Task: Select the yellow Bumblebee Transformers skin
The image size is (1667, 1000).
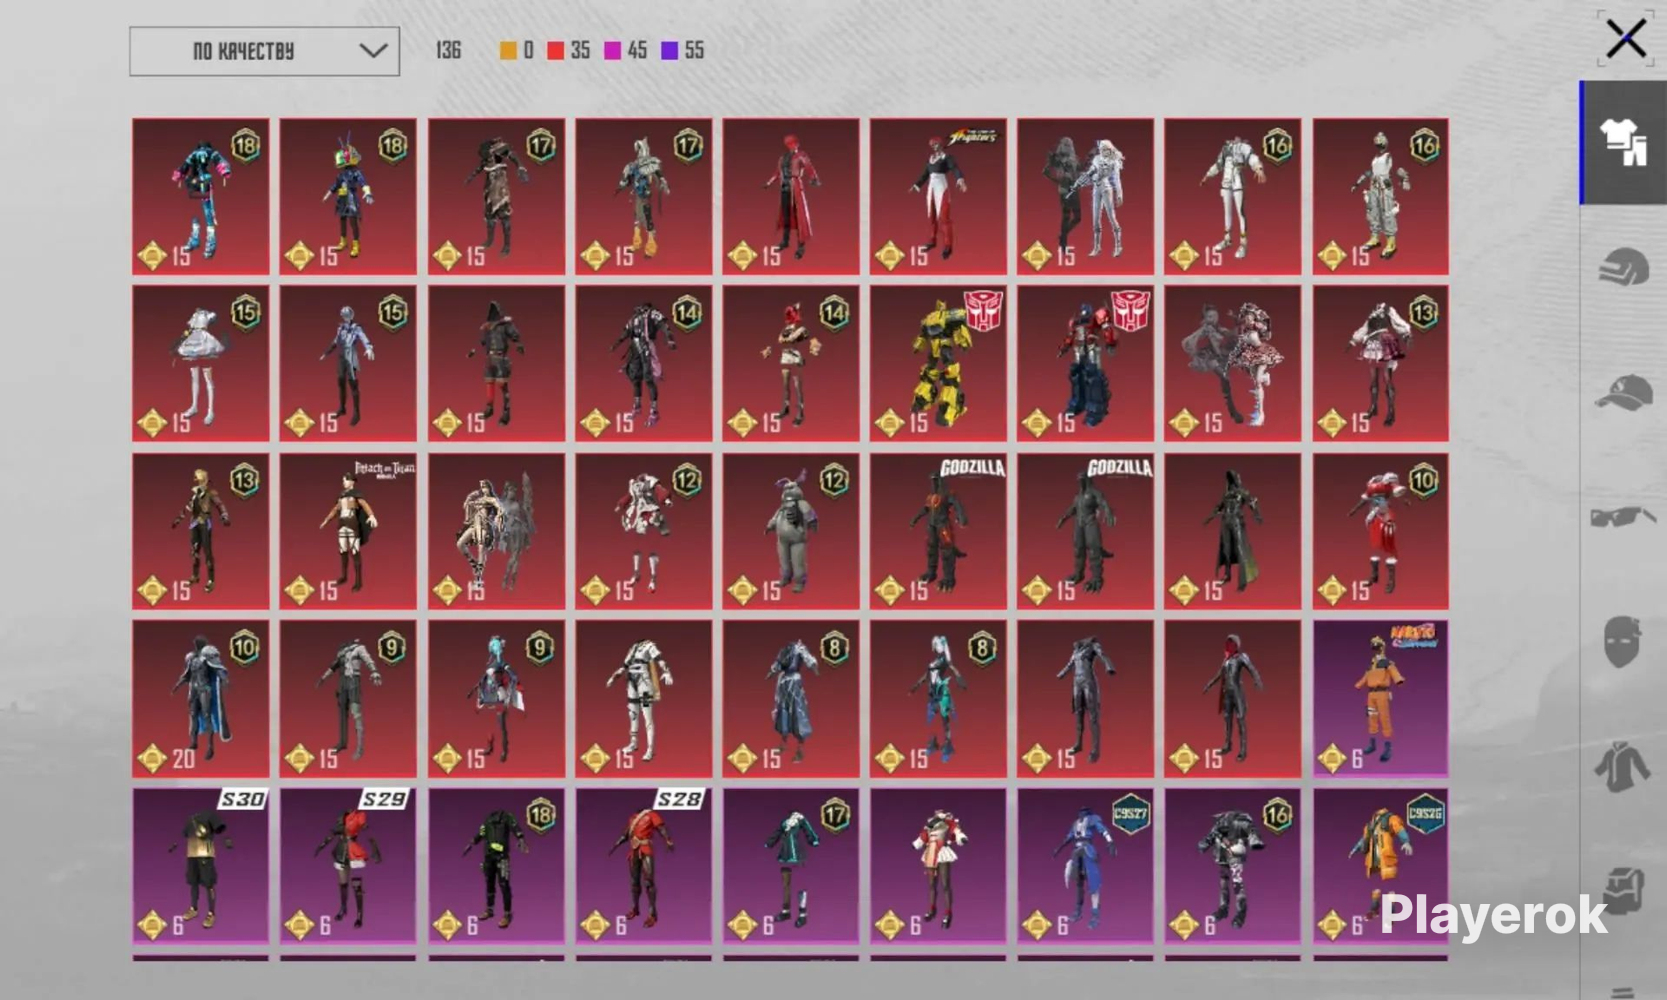Action: click(x=938, y=364)
